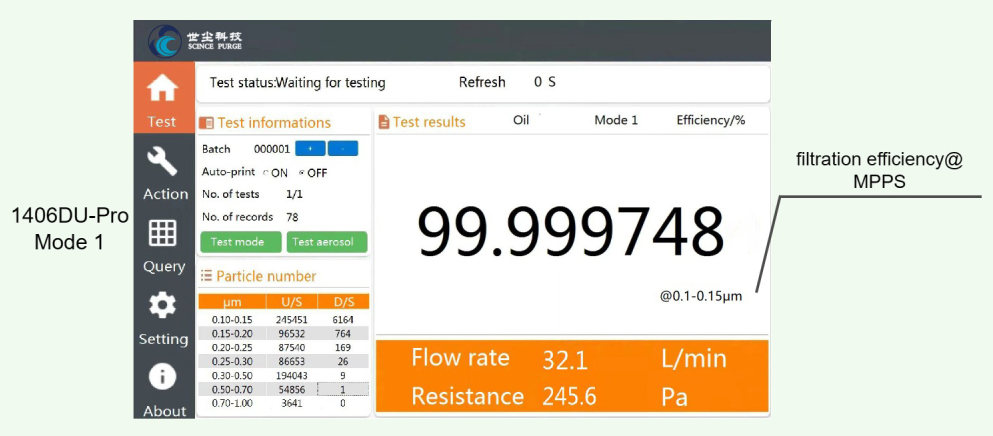Open the Setting gear icon
The height and width of the screenshot is (436, 993).
click(x=162, y=306)
